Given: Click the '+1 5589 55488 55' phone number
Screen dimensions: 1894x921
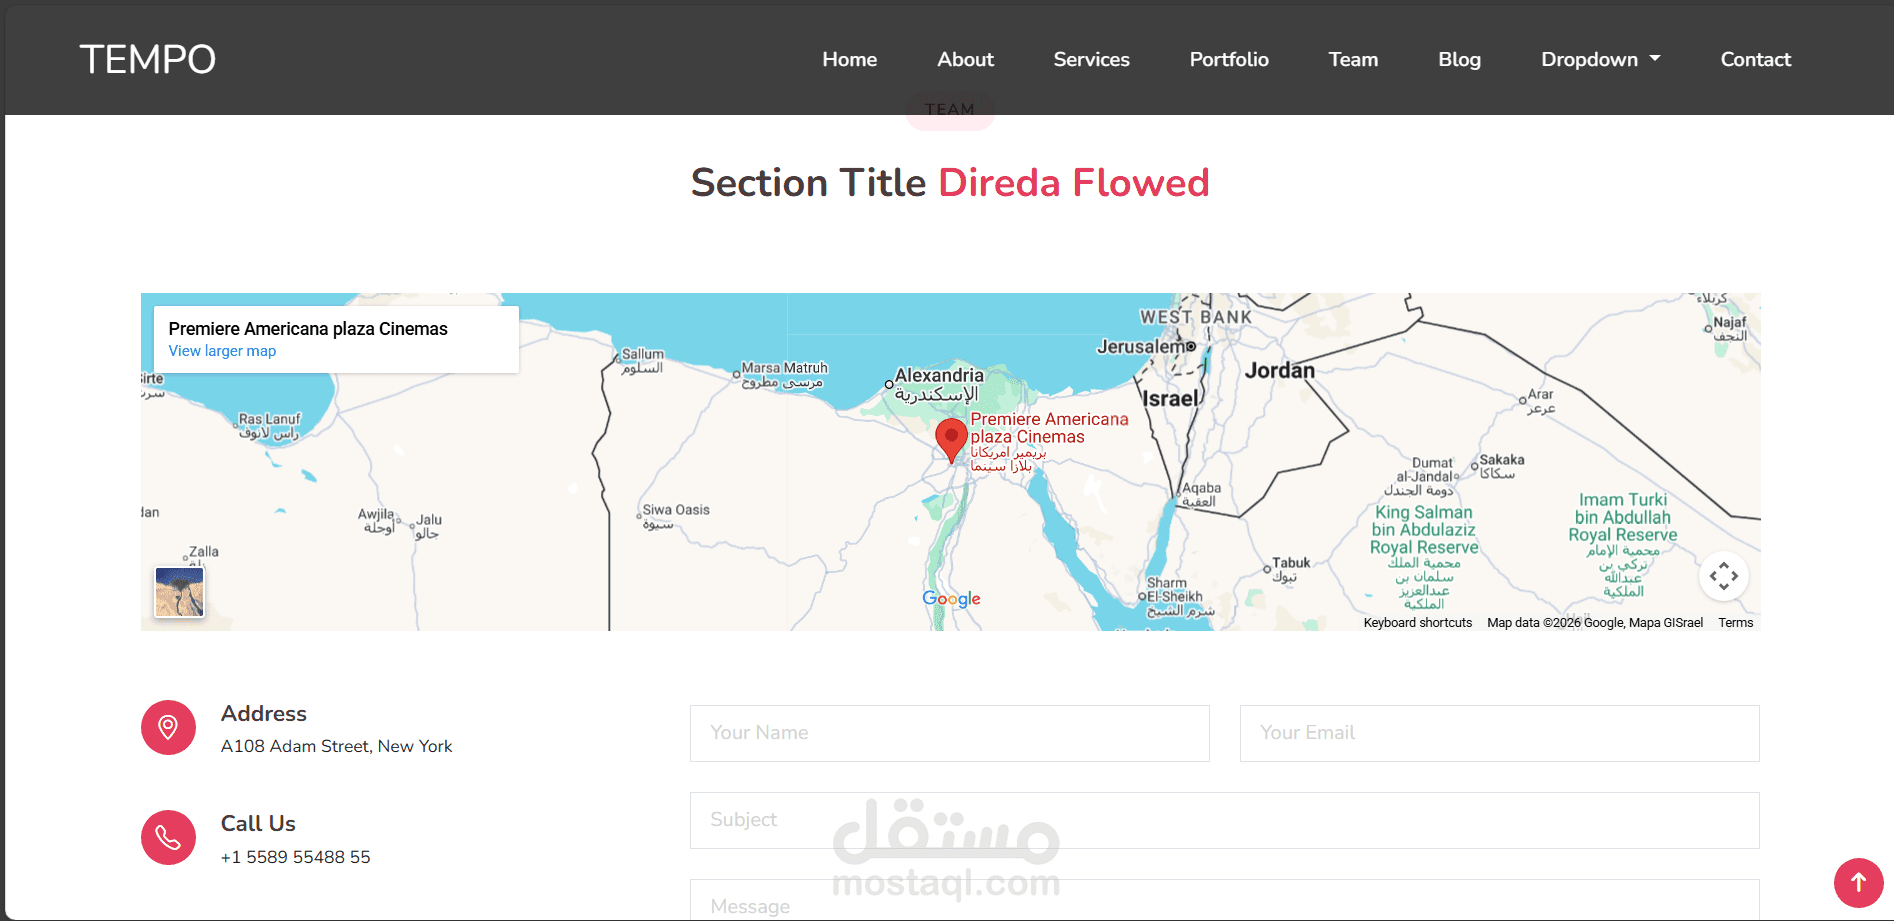Looking at the screenshot, I should tap(295, 857).
